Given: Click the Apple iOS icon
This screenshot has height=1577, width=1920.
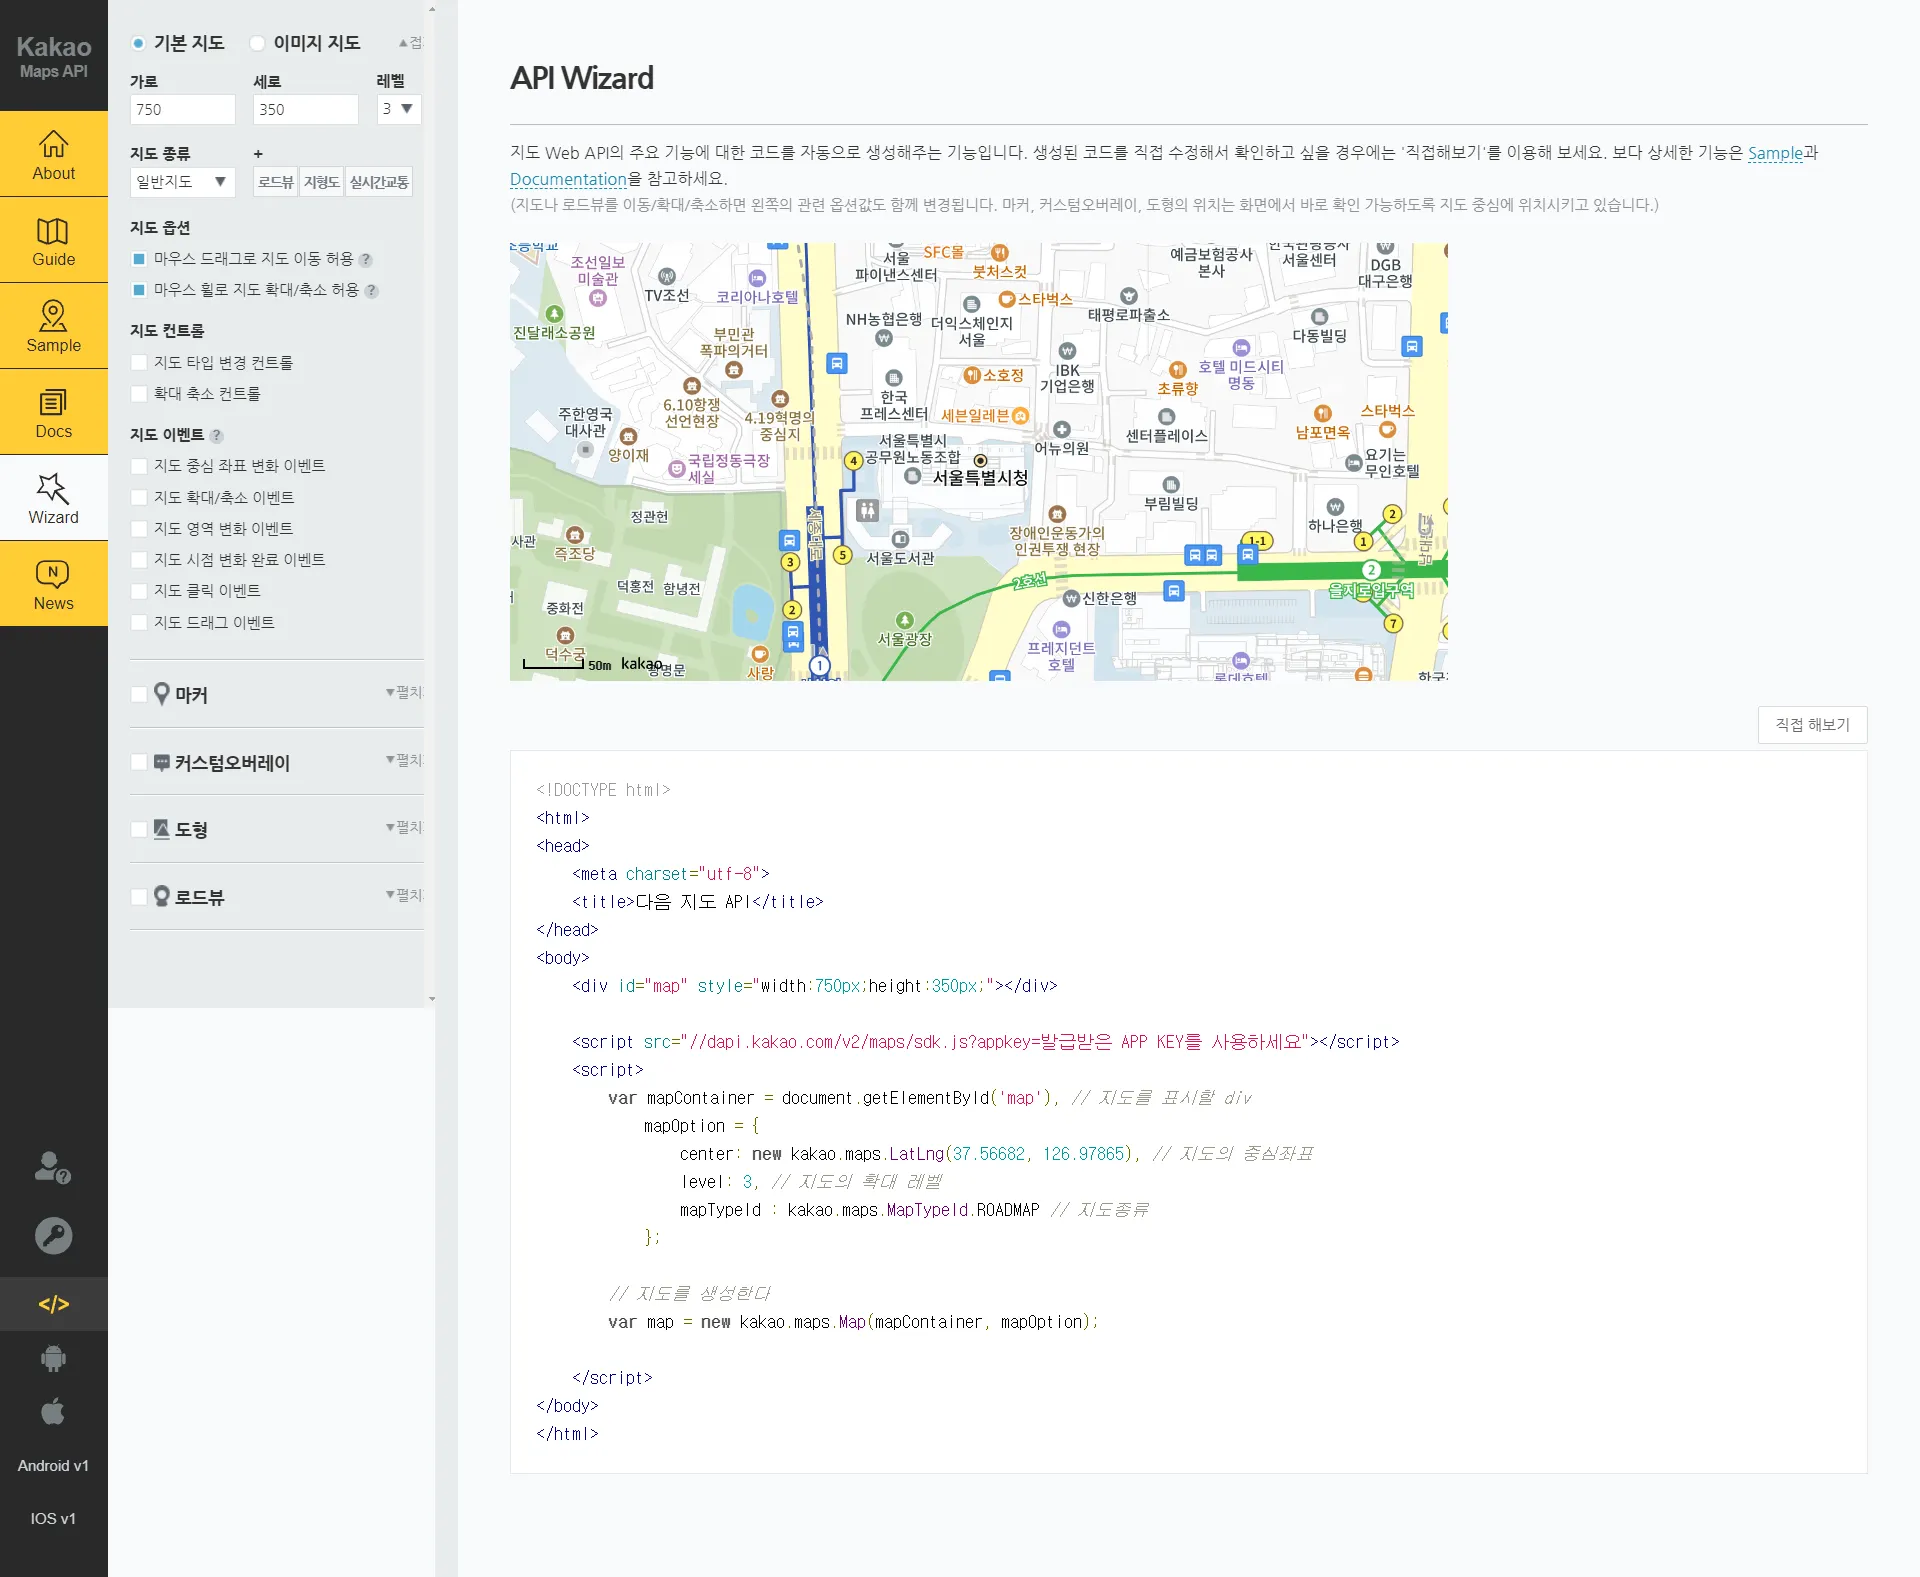Looking at the screenshot, I should coord(53,1412).
